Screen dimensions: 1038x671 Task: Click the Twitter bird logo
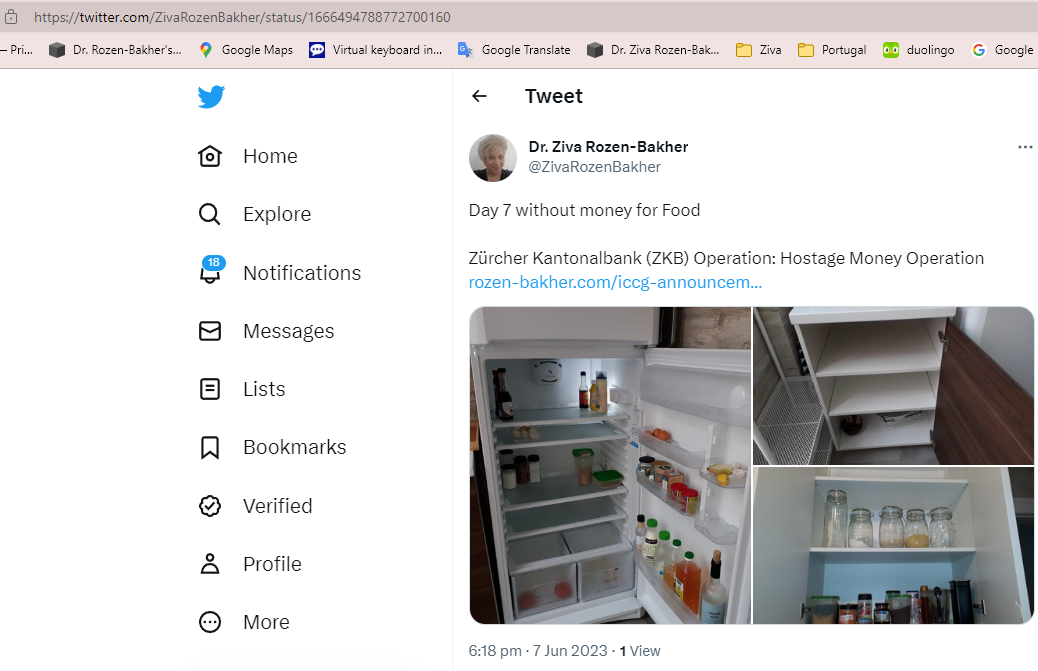(x=211, y=97)
